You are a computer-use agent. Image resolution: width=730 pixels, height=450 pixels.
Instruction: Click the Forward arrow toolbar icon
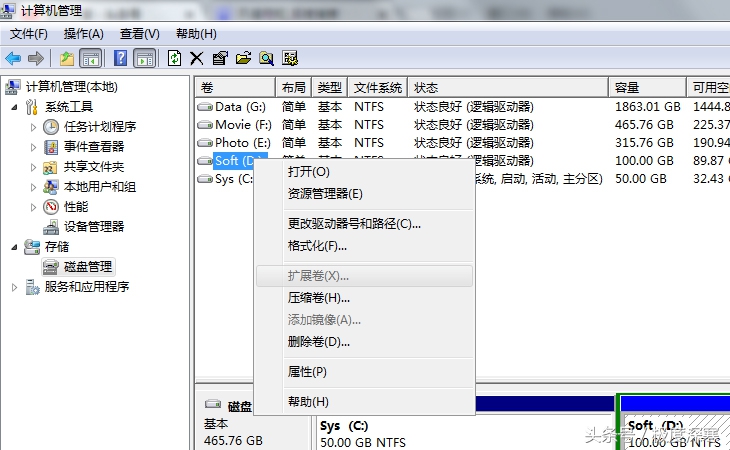(36, 59)
